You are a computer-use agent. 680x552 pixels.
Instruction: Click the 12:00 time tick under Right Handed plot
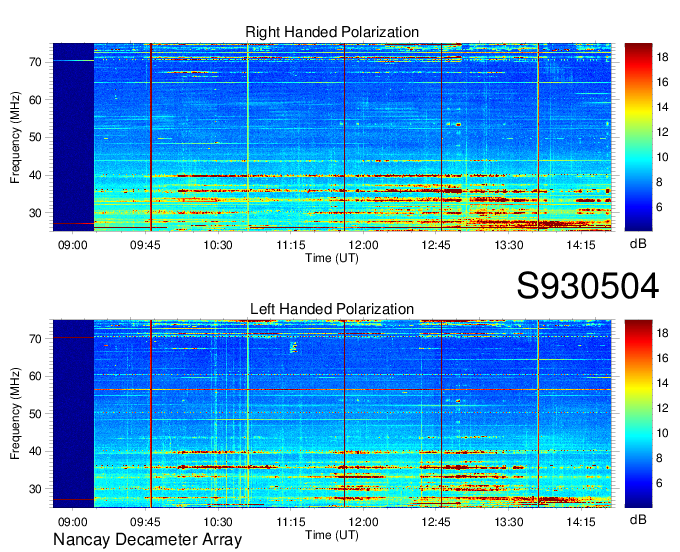coord(363,245)
